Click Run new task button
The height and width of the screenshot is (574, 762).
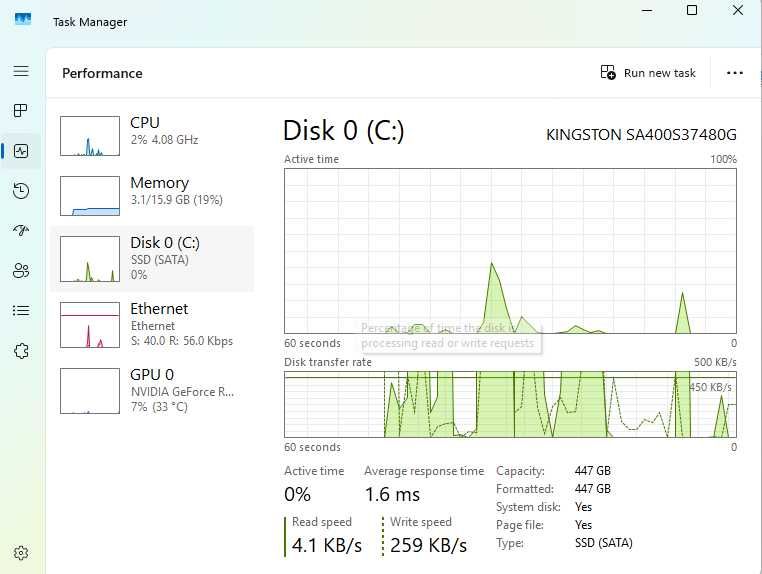click(648, 73)
